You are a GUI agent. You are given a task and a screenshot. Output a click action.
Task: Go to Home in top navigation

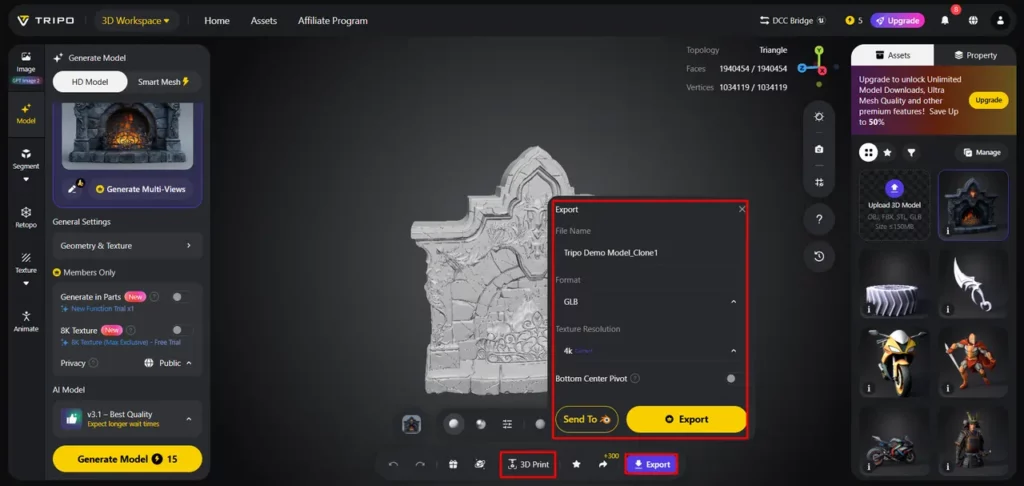(x=217, y=21)
